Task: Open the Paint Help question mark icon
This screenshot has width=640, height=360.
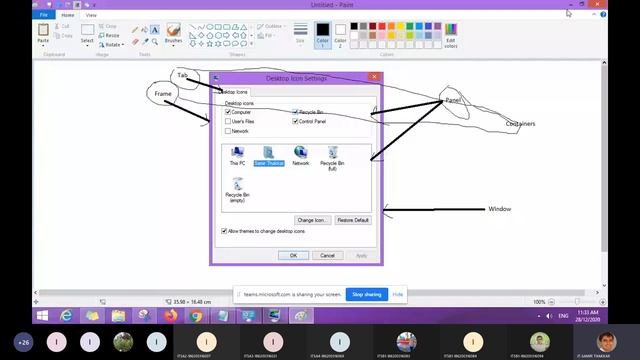Action: click(603, 14)
